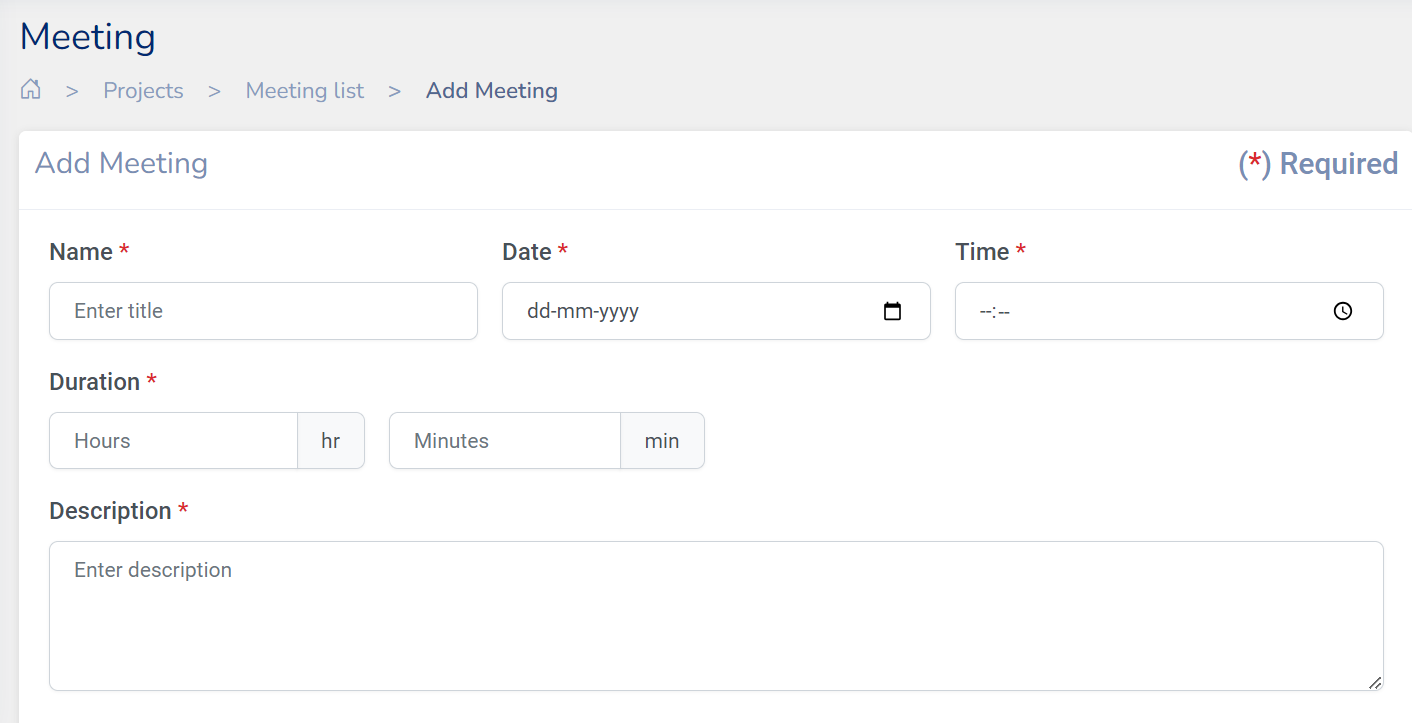
Task: Click the Date field label
Action: tap(526, 252)
